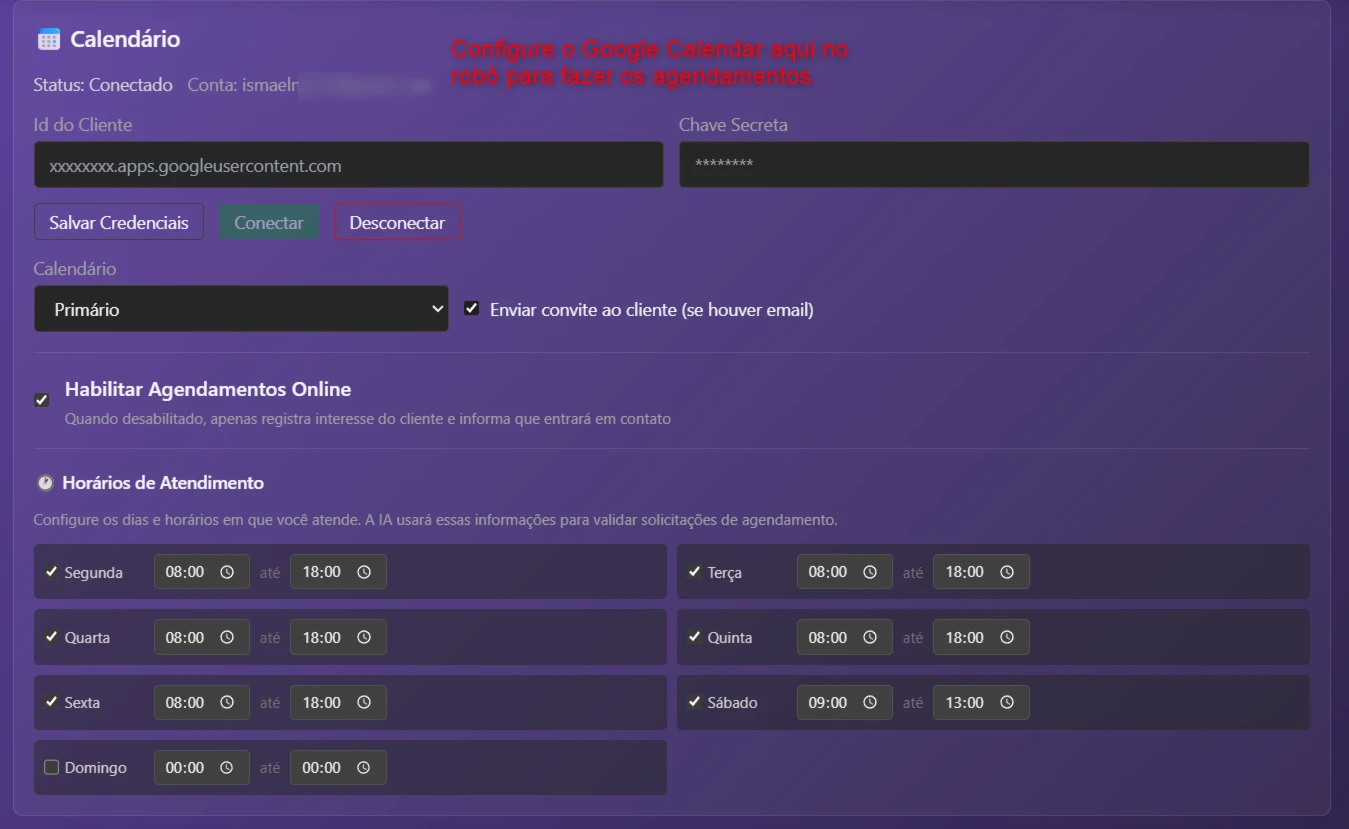Click clock icon in Quinta end time

tap(1007, 637)
